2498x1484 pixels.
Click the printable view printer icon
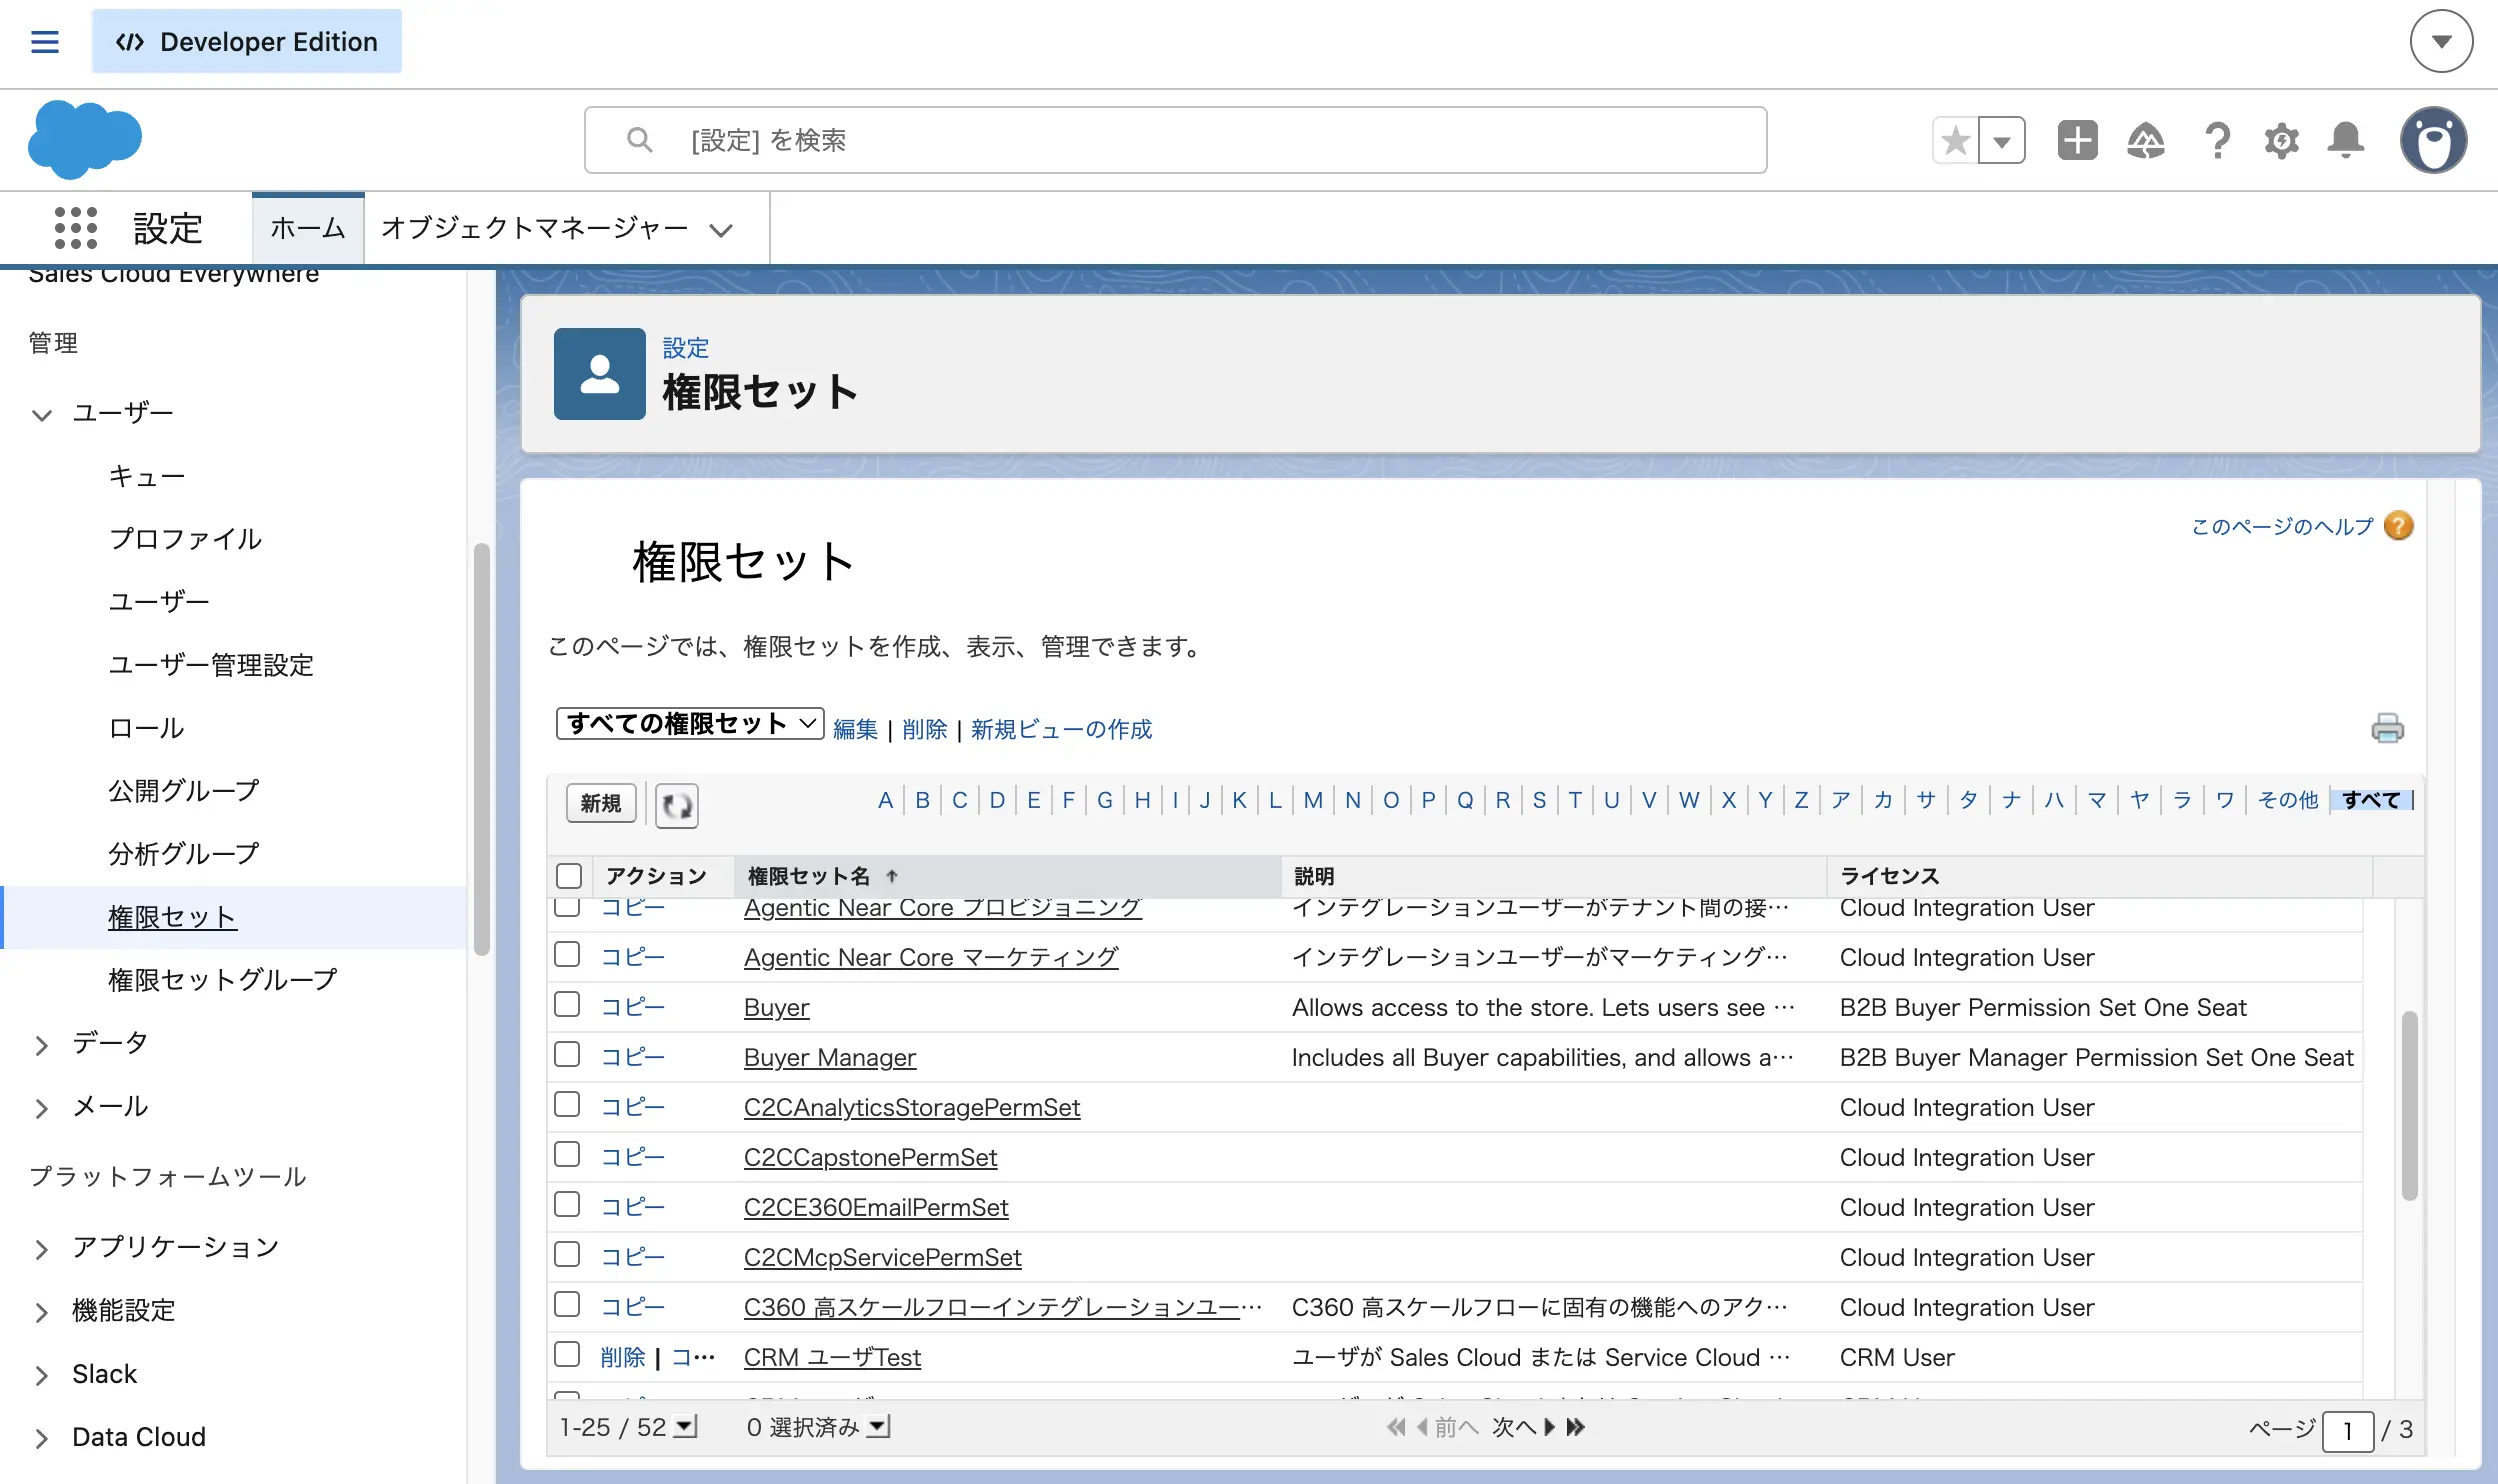pos(2388,728)
